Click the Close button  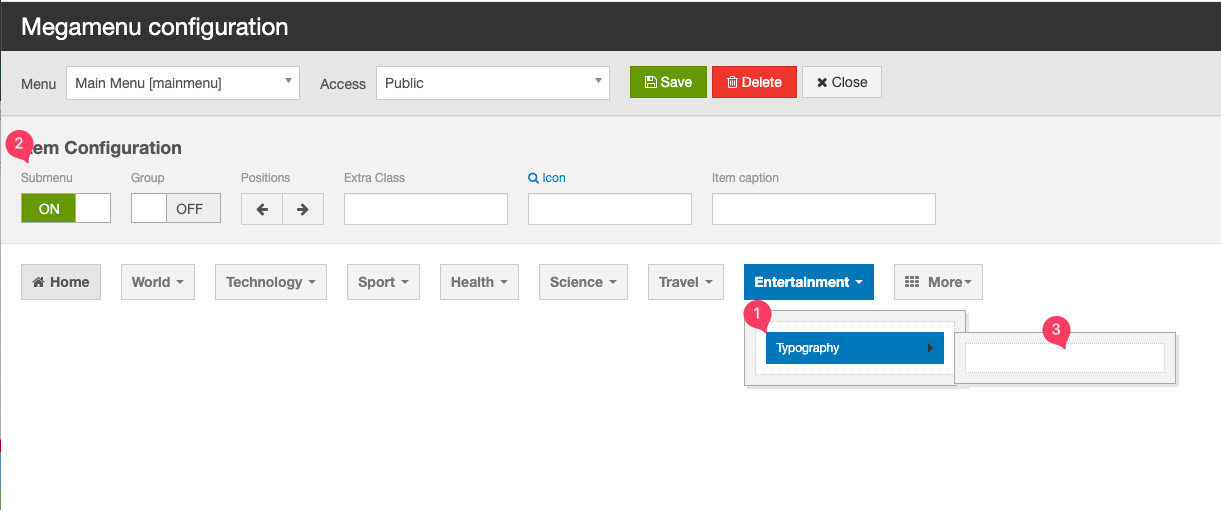(841, 82)
